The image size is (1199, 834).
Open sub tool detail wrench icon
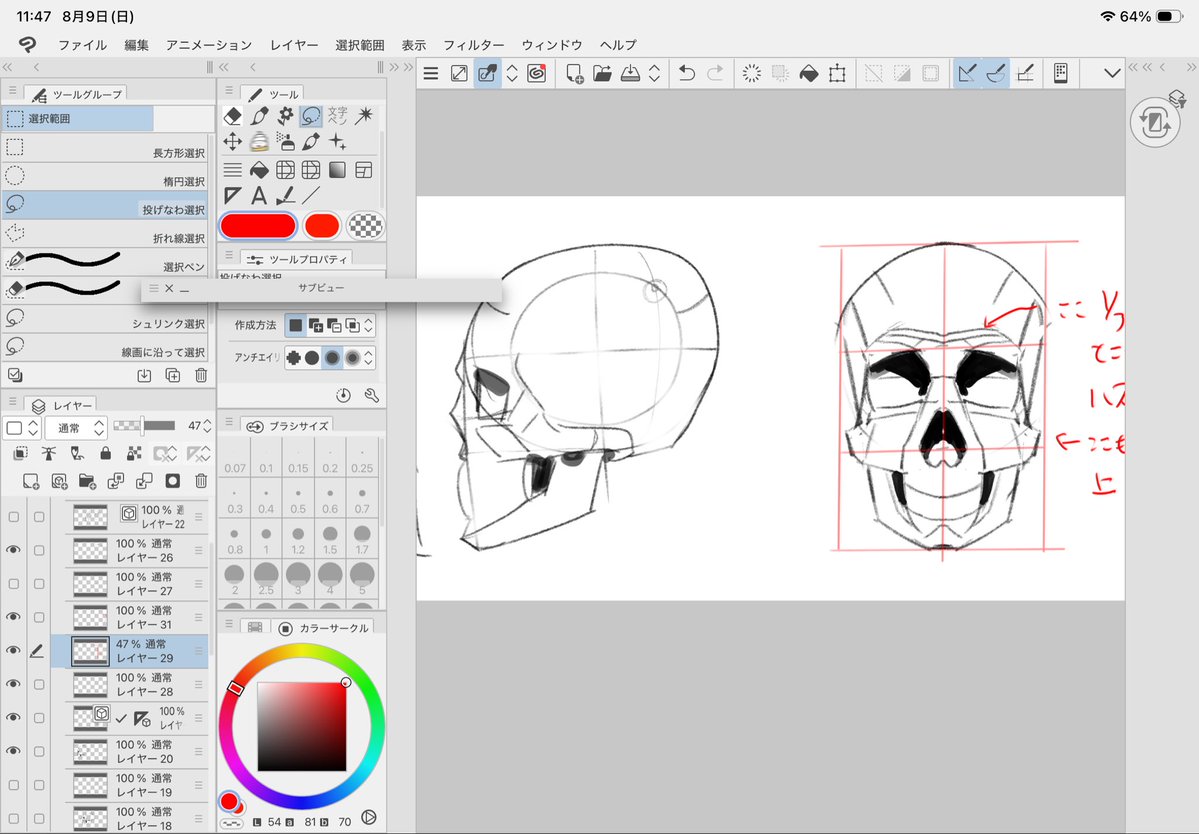point(372,395)
